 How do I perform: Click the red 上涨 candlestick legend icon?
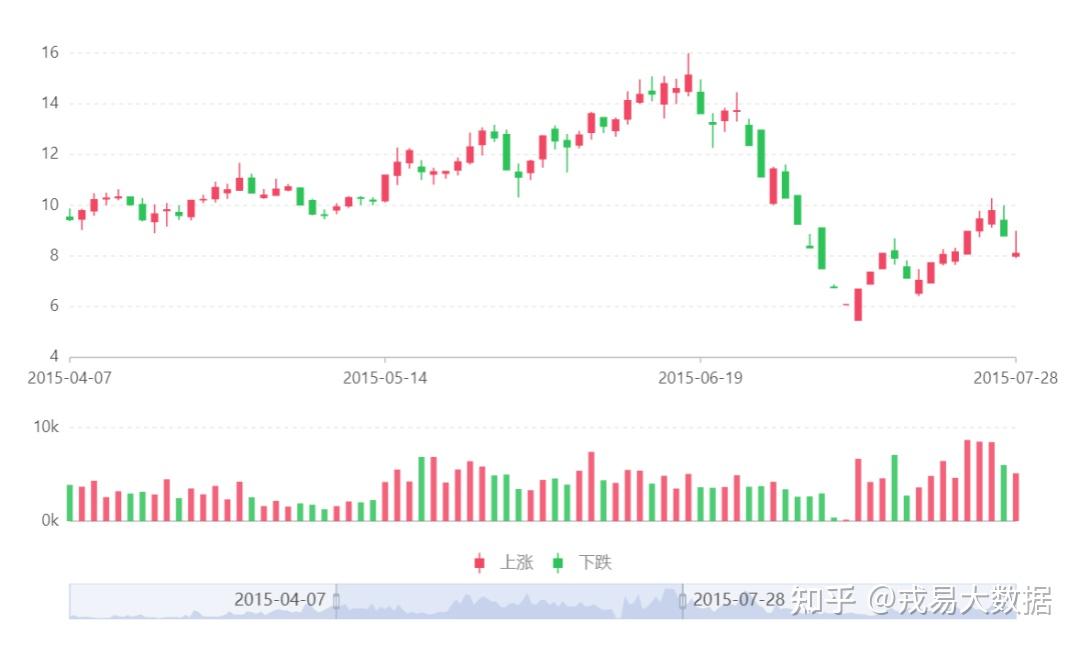[480, 562]
